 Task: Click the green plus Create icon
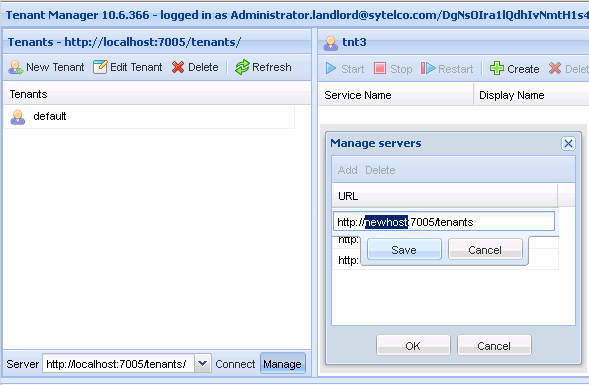tap(497, 68)
